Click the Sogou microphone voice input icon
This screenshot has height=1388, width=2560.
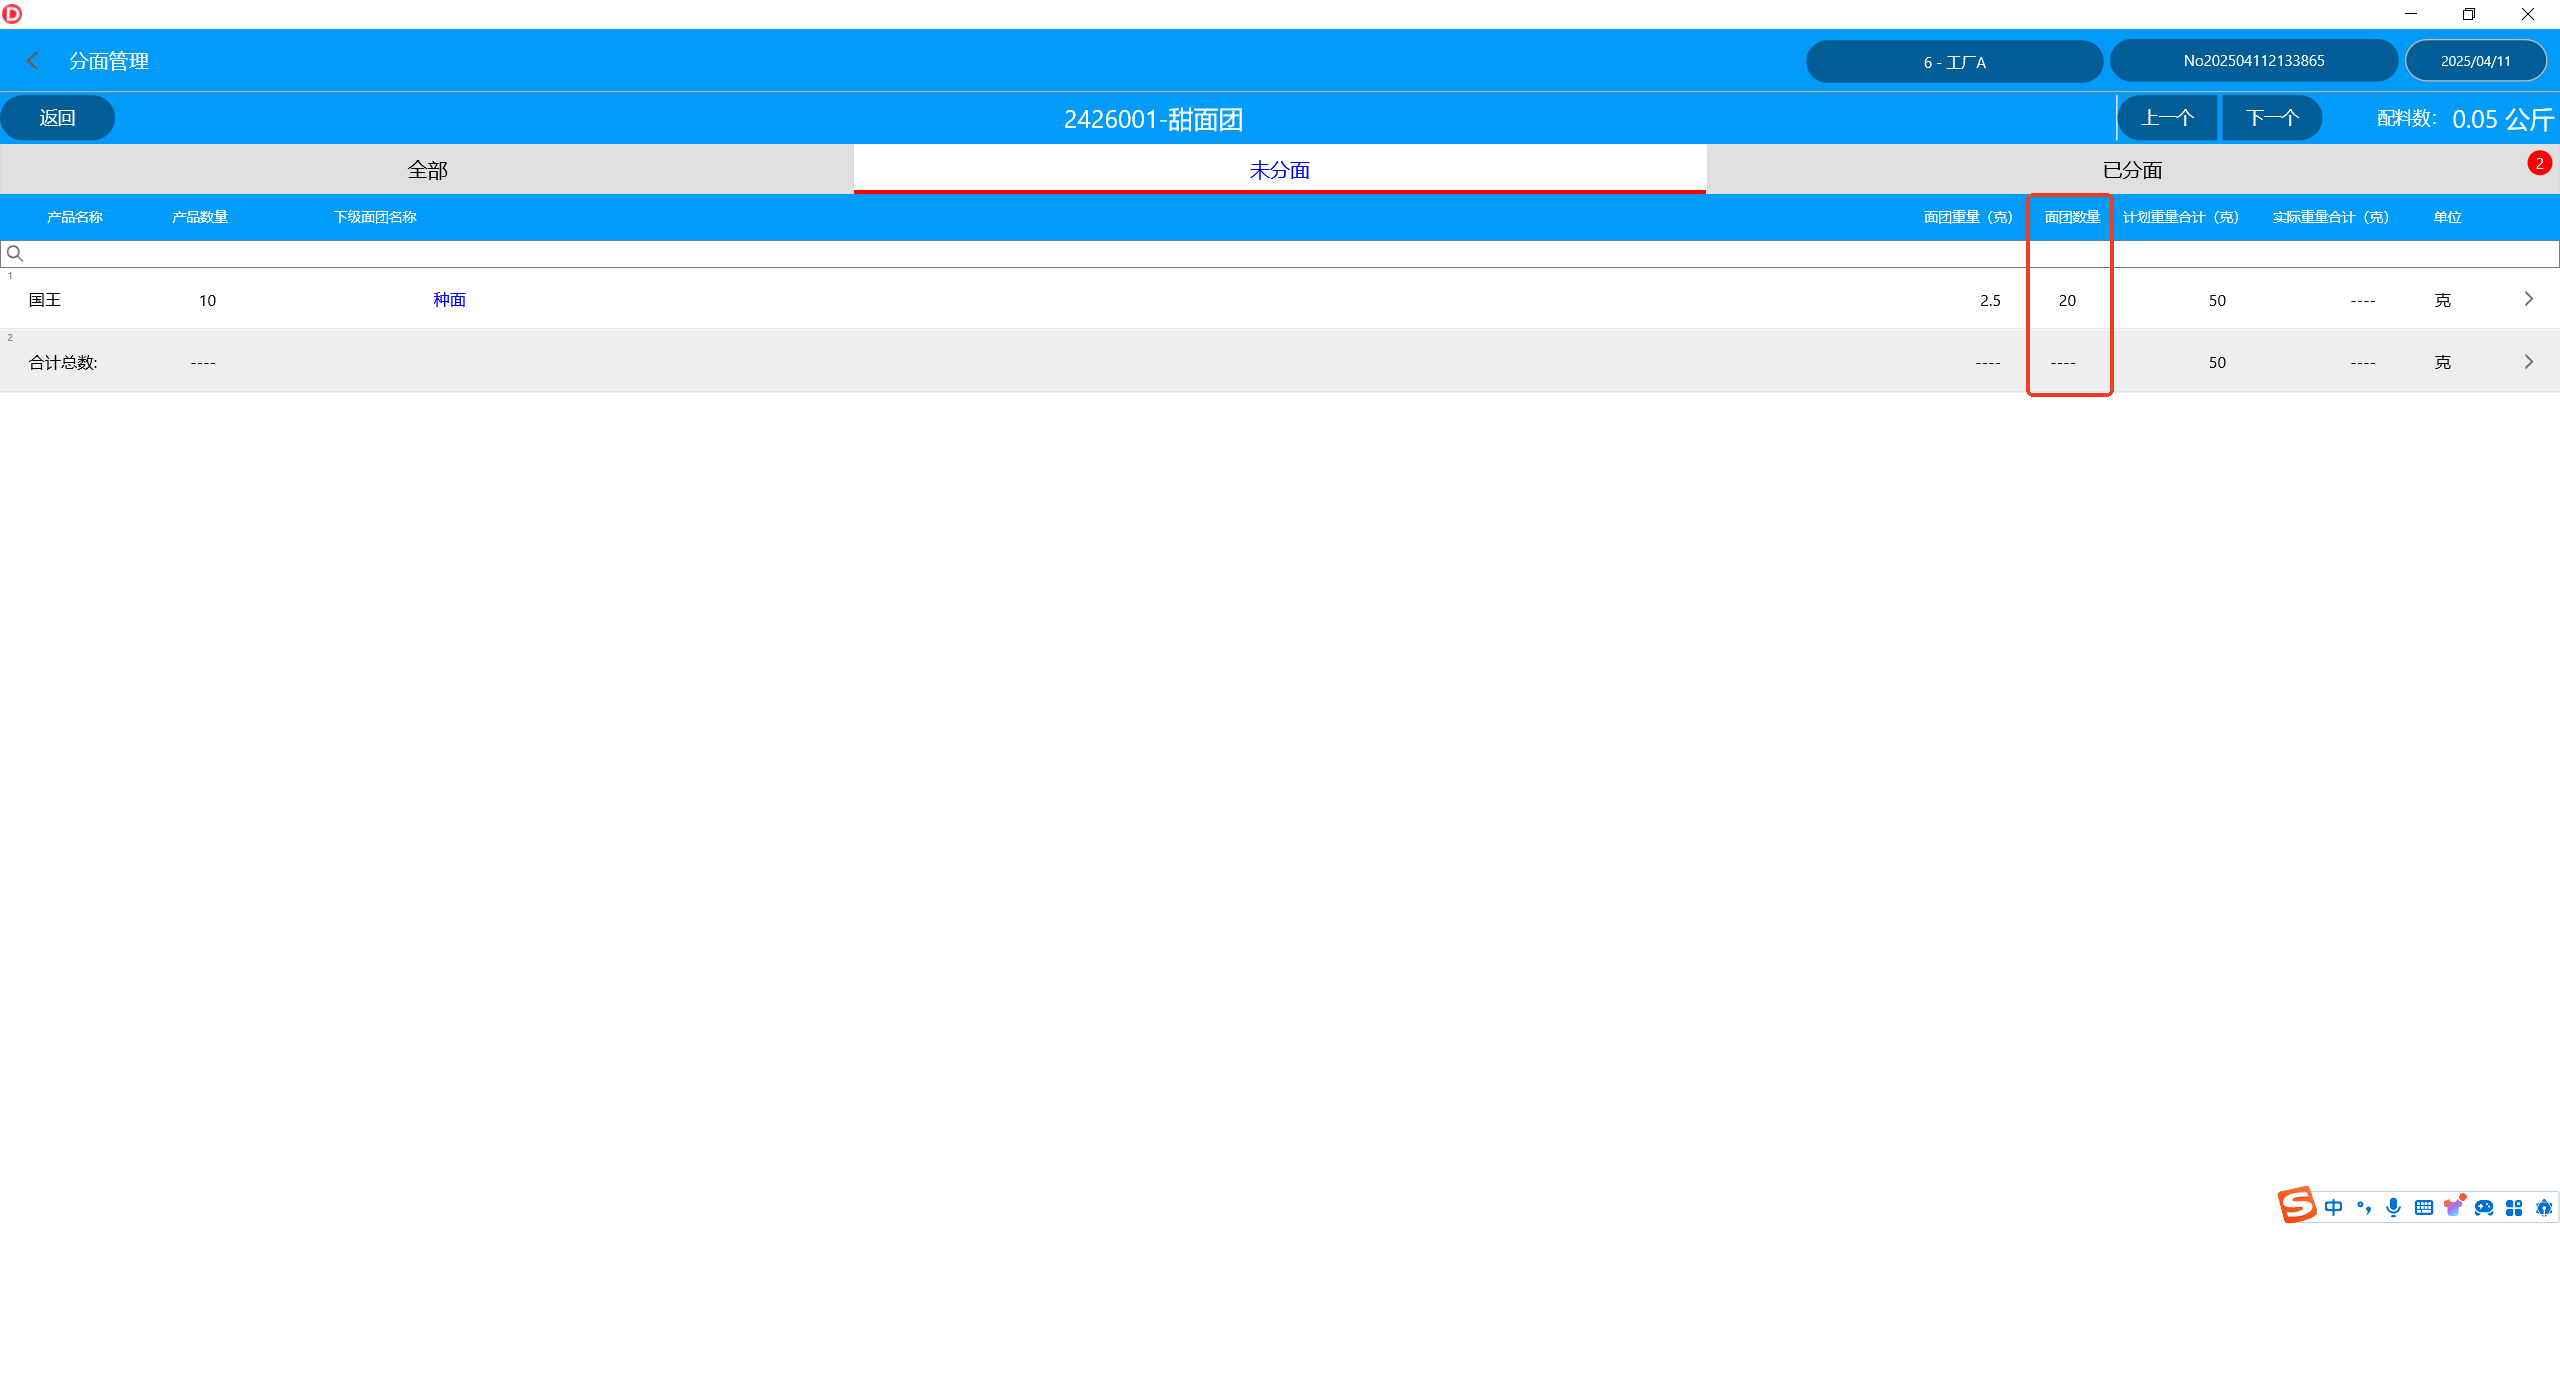tap(2393, 1208)
